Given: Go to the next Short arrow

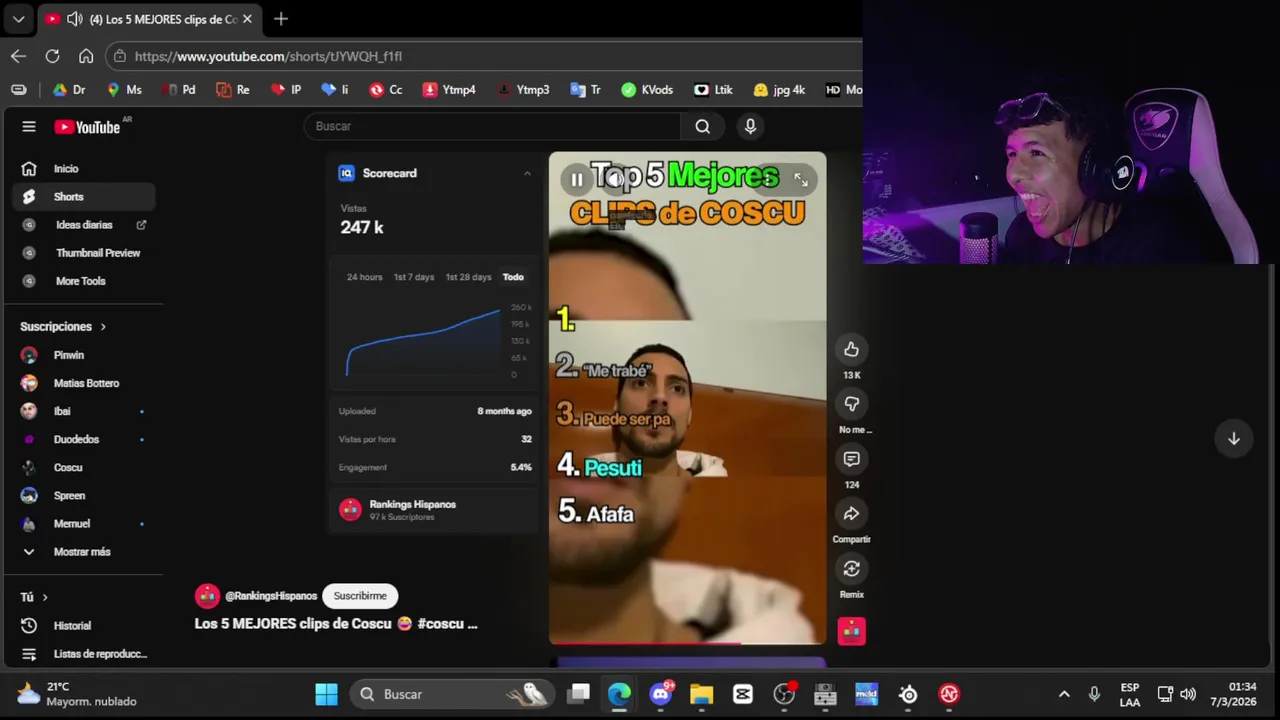Looking at the screenshot, I should pos(1233,439).
